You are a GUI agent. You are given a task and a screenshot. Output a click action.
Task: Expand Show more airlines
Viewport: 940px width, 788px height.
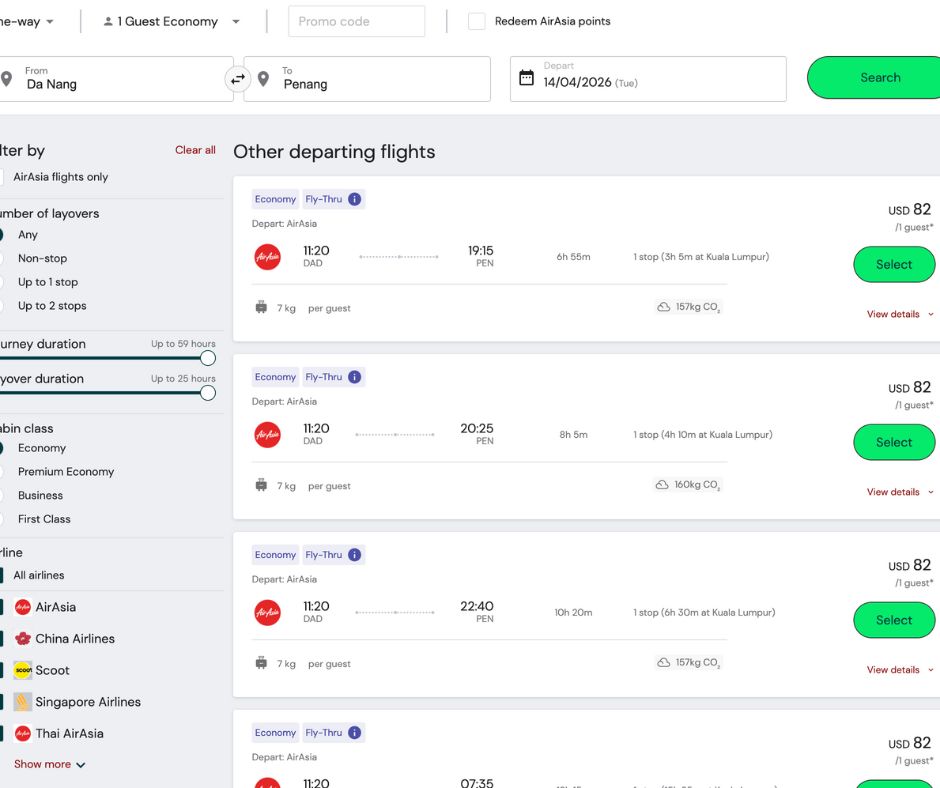[50, 764]
